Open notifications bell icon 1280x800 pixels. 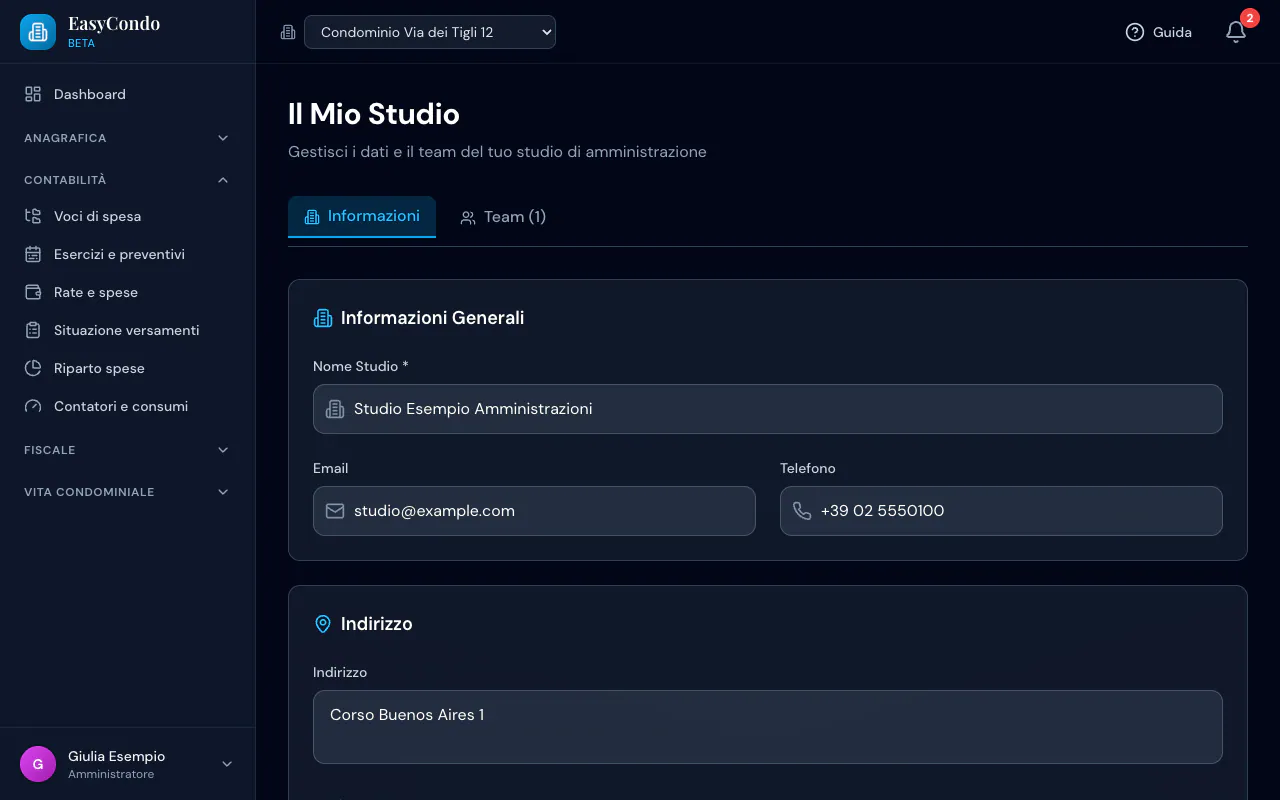point(1236,32)
